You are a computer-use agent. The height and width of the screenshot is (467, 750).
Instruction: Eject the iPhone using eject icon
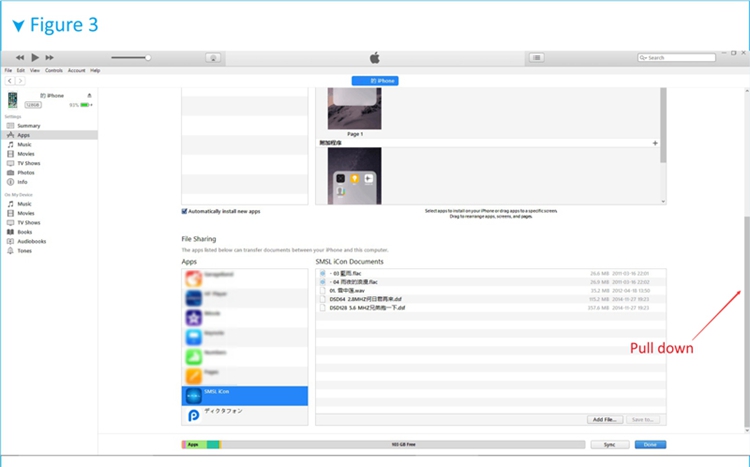89,95
